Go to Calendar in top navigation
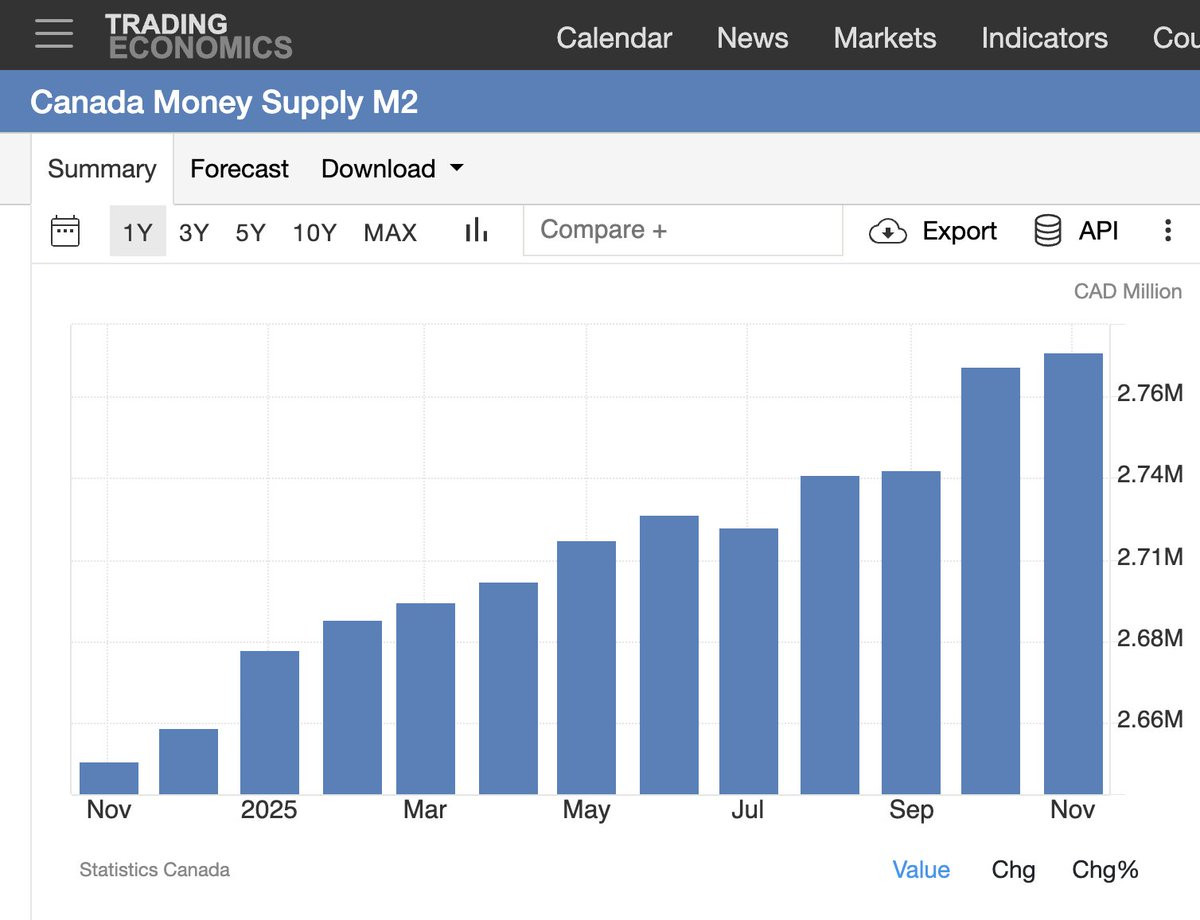 coord(614,38)
